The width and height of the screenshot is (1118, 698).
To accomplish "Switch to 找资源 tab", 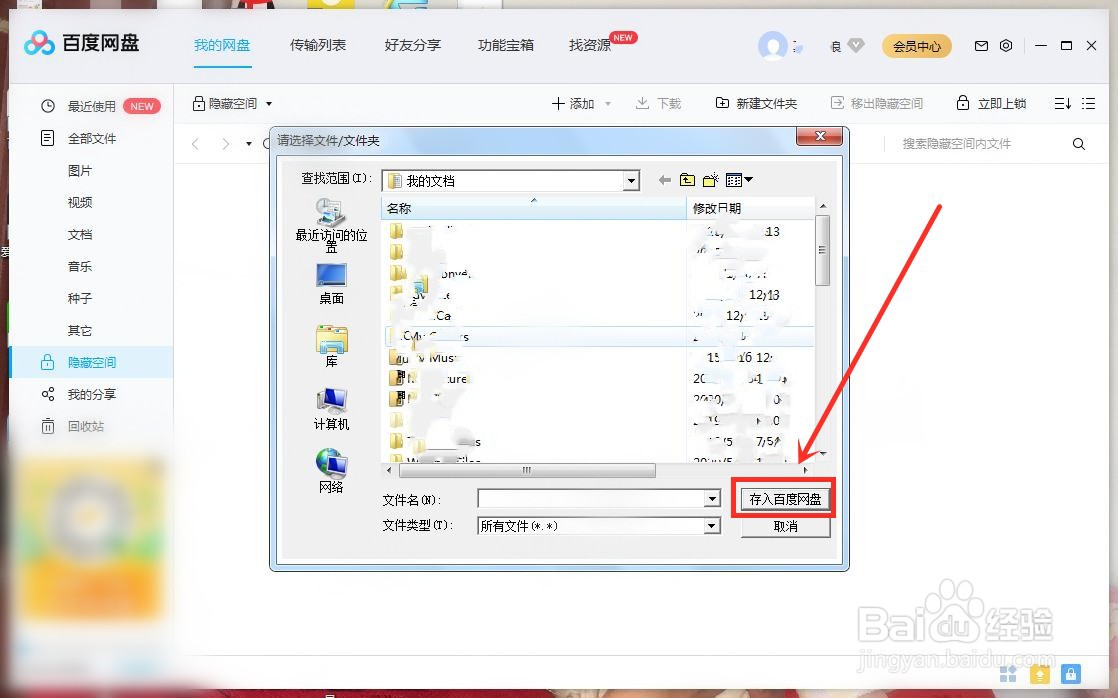I will pos(590,45).
